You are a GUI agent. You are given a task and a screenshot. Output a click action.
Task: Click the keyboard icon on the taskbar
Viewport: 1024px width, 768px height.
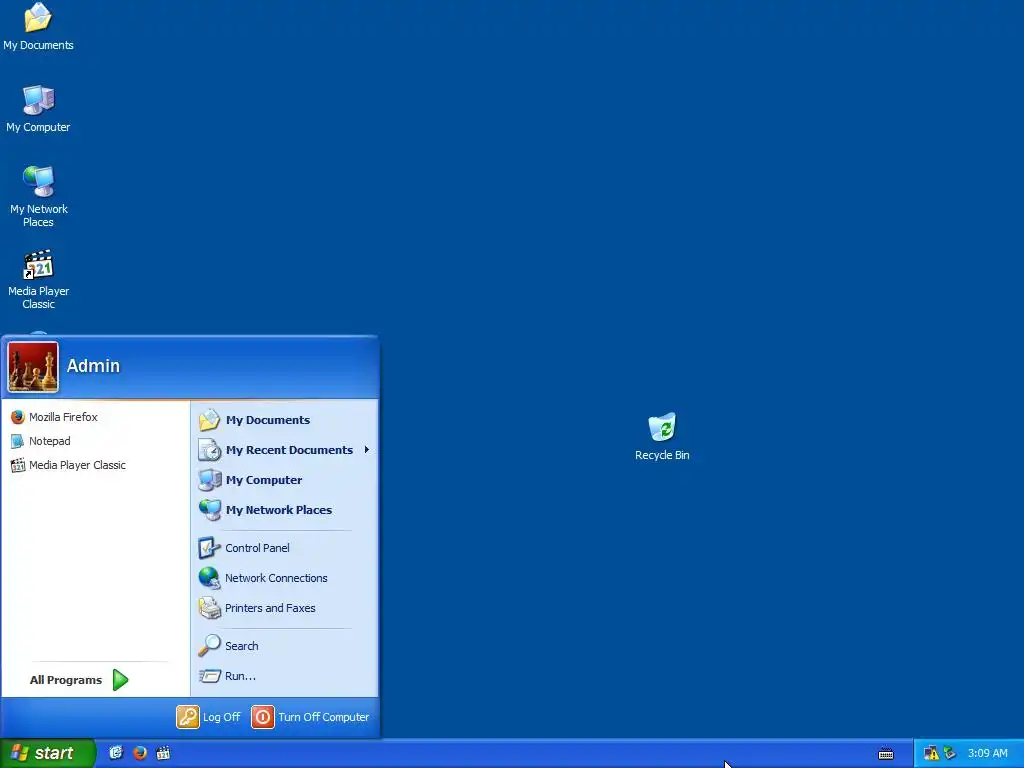(886, 754)
